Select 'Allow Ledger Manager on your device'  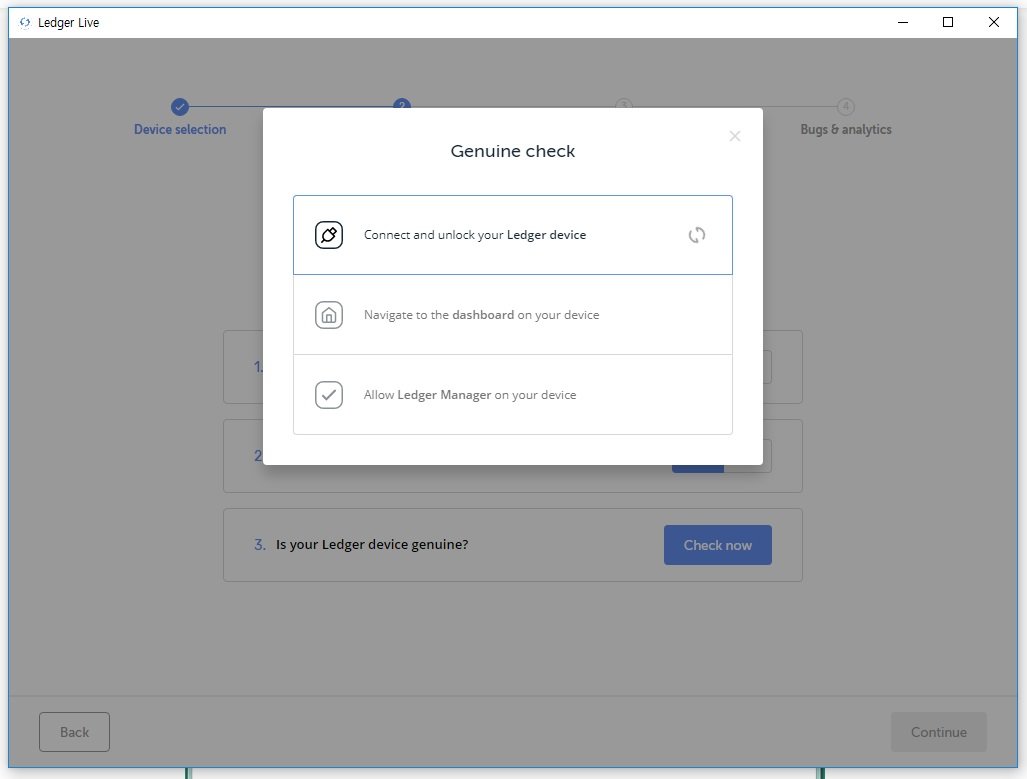(x=513, y=394)
